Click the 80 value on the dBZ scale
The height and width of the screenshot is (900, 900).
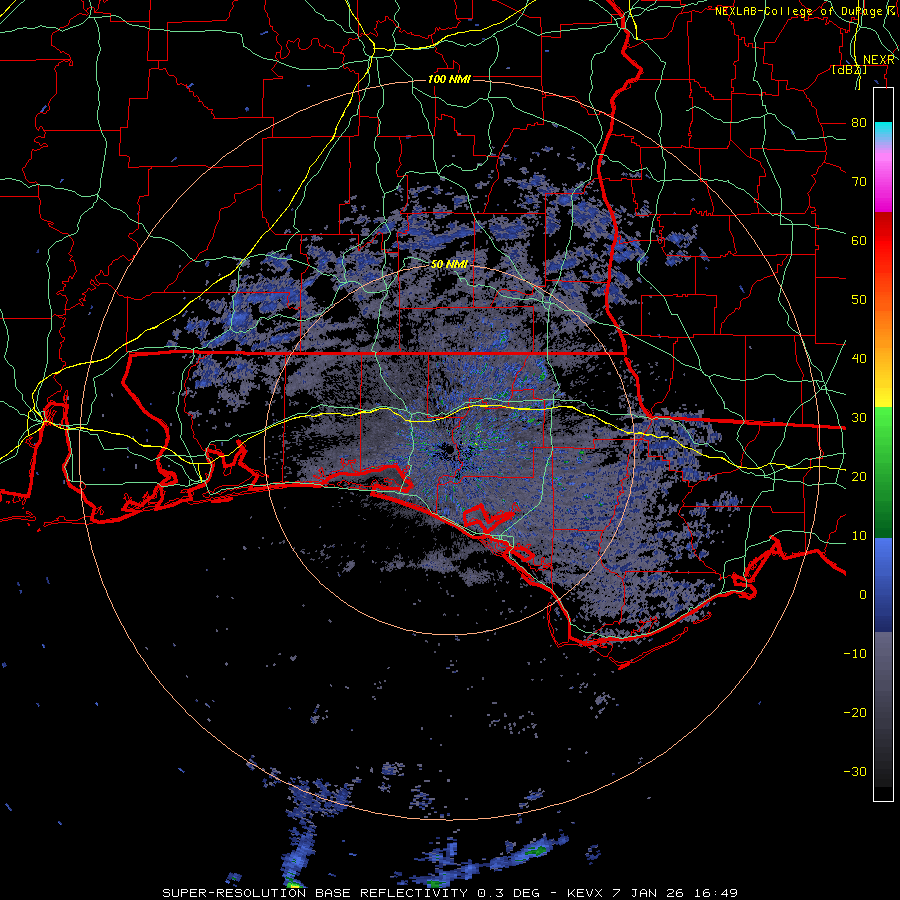(859, 122)
